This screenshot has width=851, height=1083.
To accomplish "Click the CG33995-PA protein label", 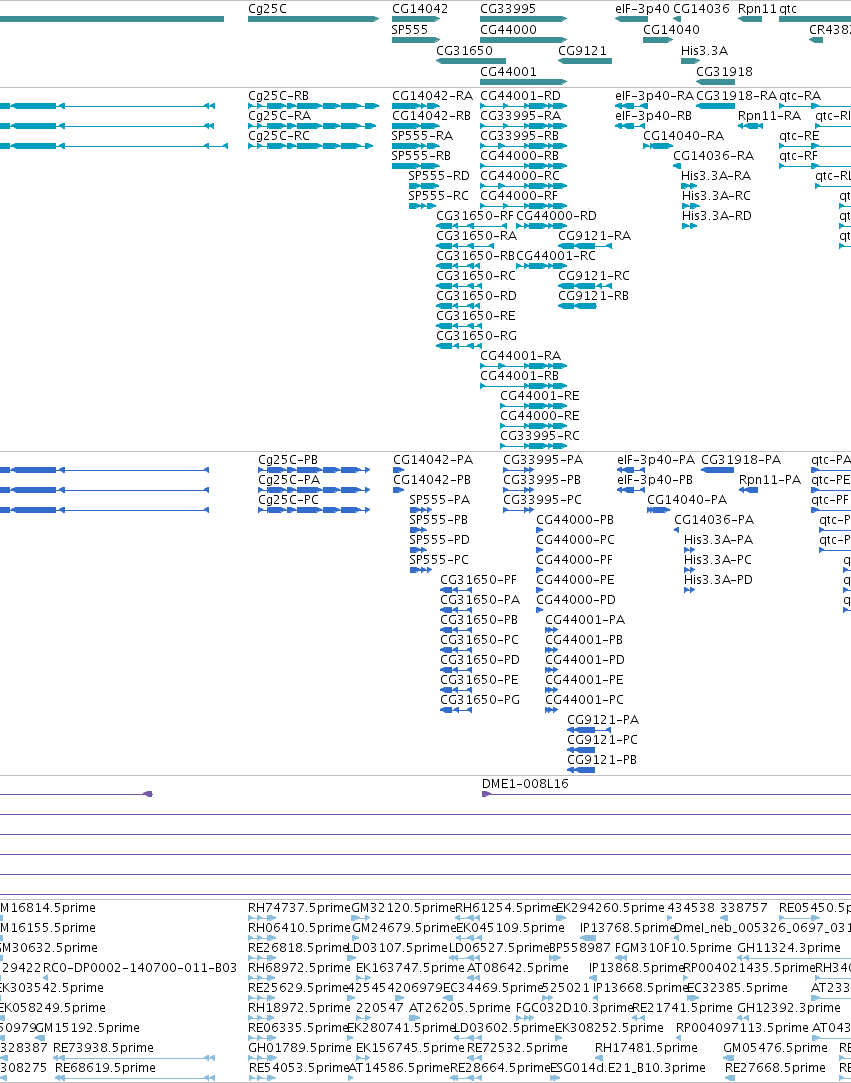I will 543,459.
